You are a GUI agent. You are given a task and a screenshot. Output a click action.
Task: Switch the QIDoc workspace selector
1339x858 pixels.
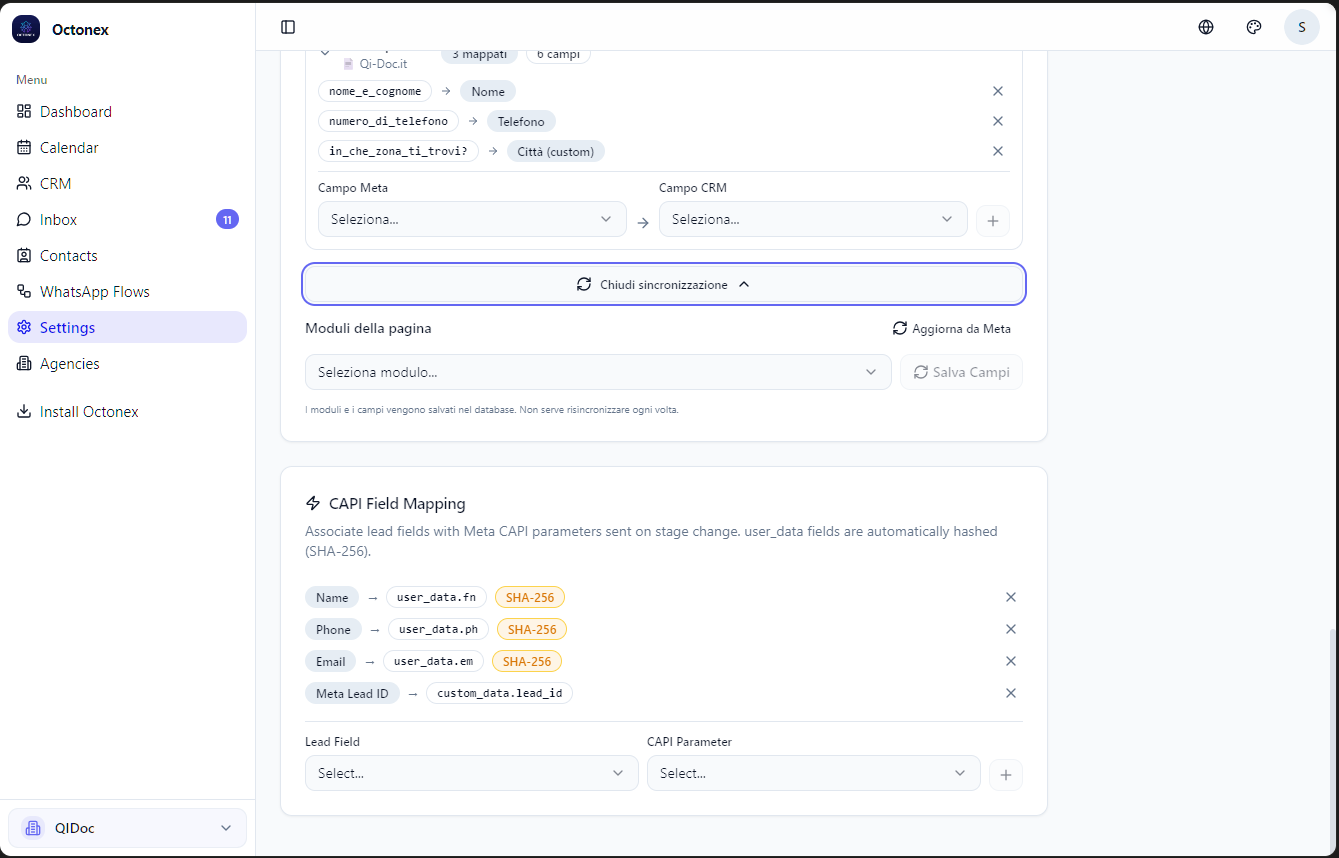point(127,828)
